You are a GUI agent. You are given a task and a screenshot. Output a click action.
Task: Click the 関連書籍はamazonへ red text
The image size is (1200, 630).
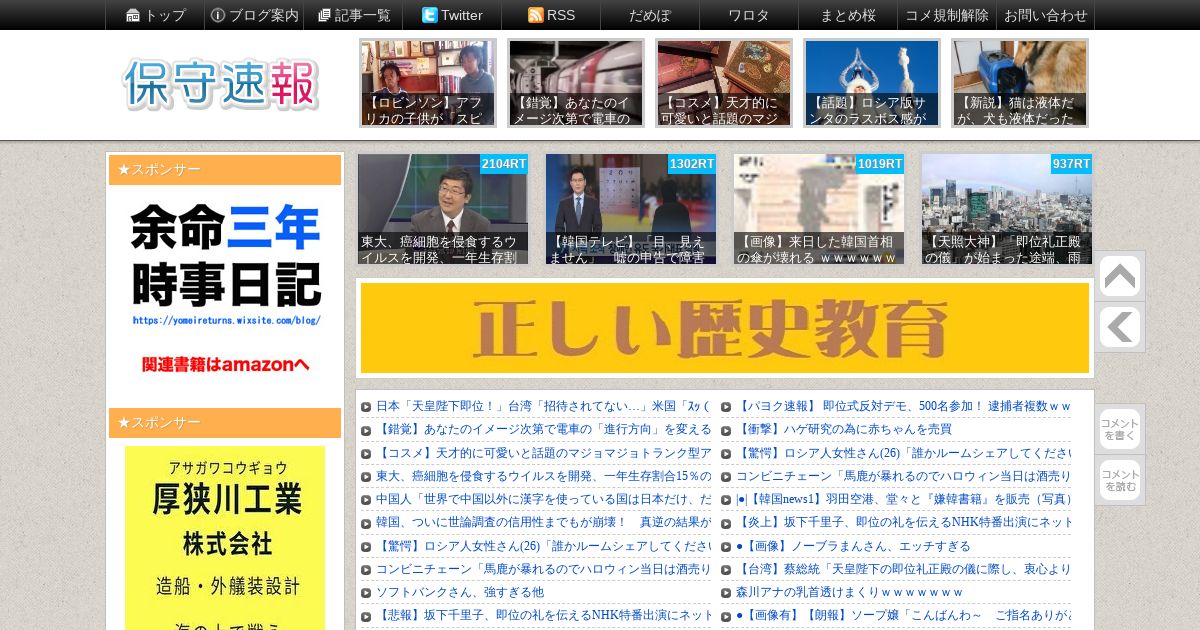[x=226, y=364]
